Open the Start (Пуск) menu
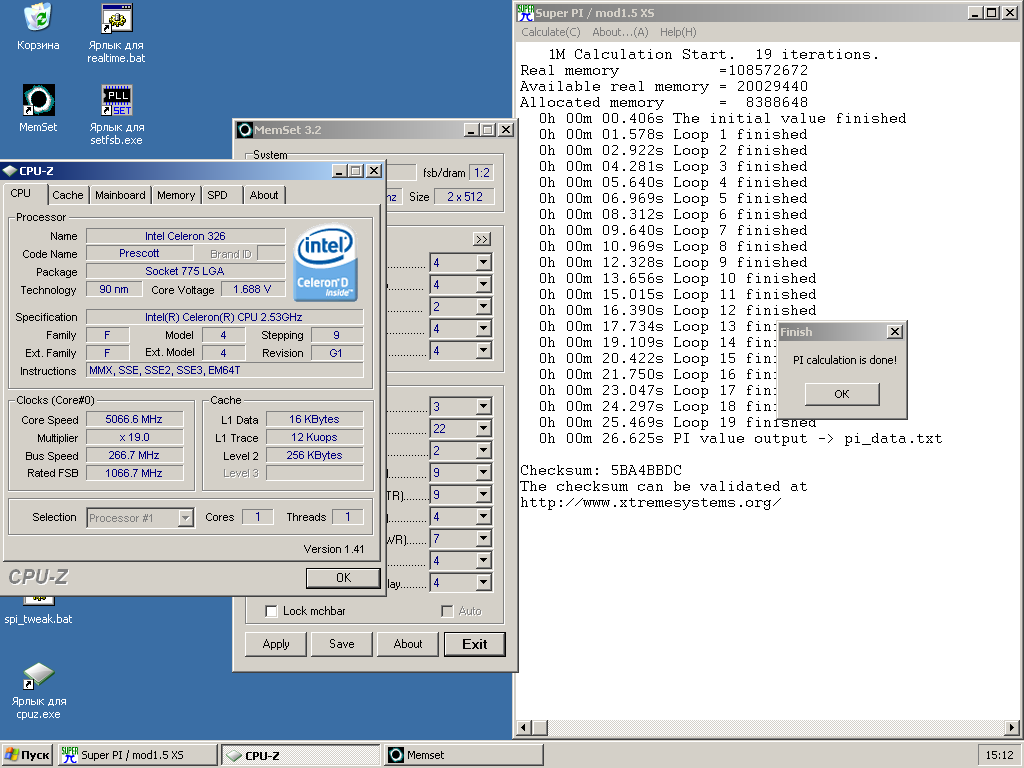Screen dimensions: 1024x768 [27, 755]
